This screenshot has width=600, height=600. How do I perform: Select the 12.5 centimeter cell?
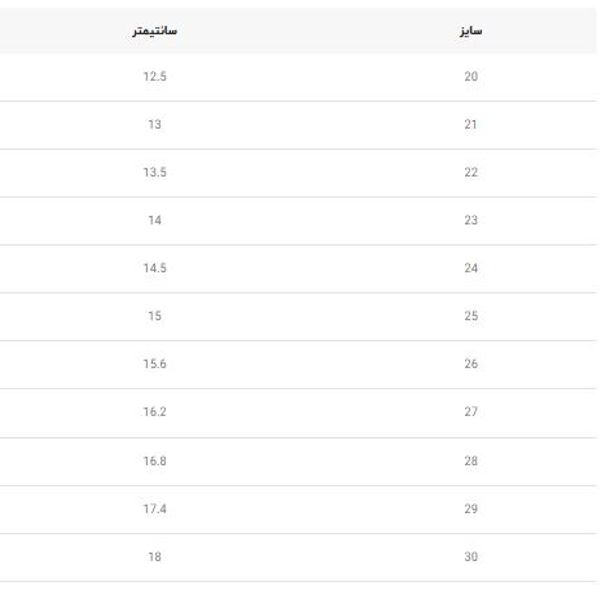tap(154, 77)
